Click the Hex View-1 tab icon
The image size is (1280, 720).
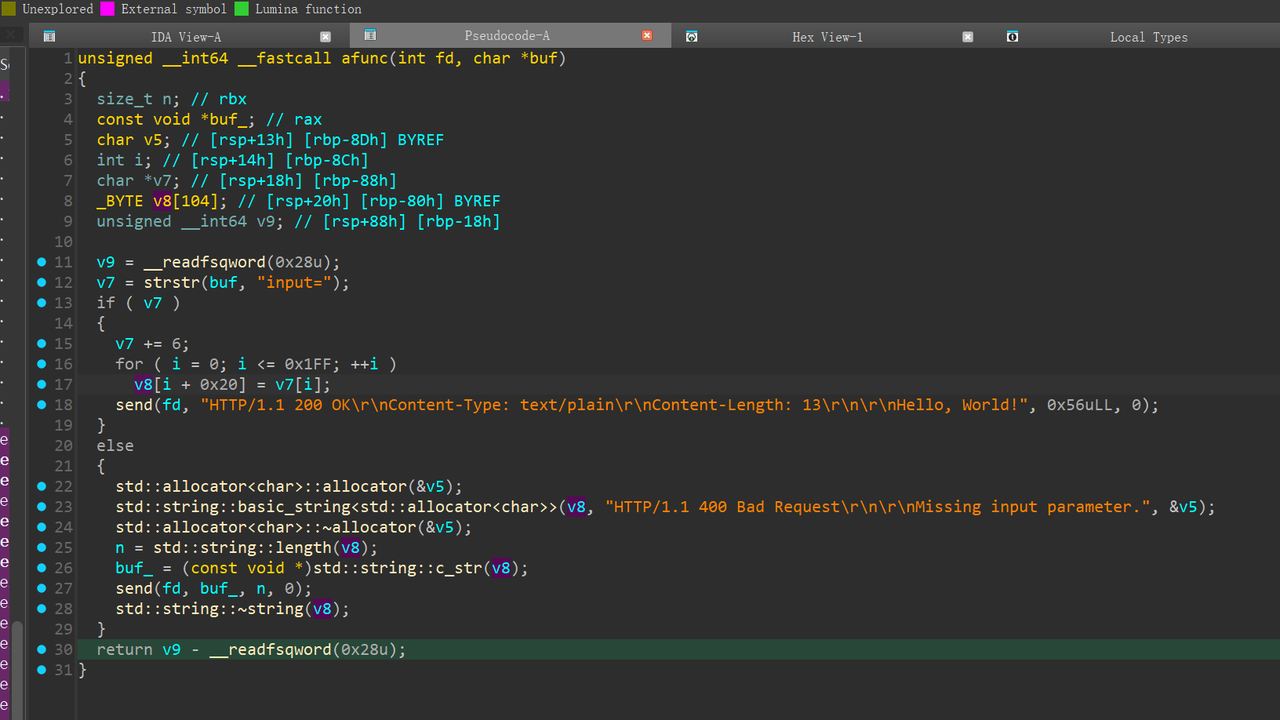click(x=691, y=36)
